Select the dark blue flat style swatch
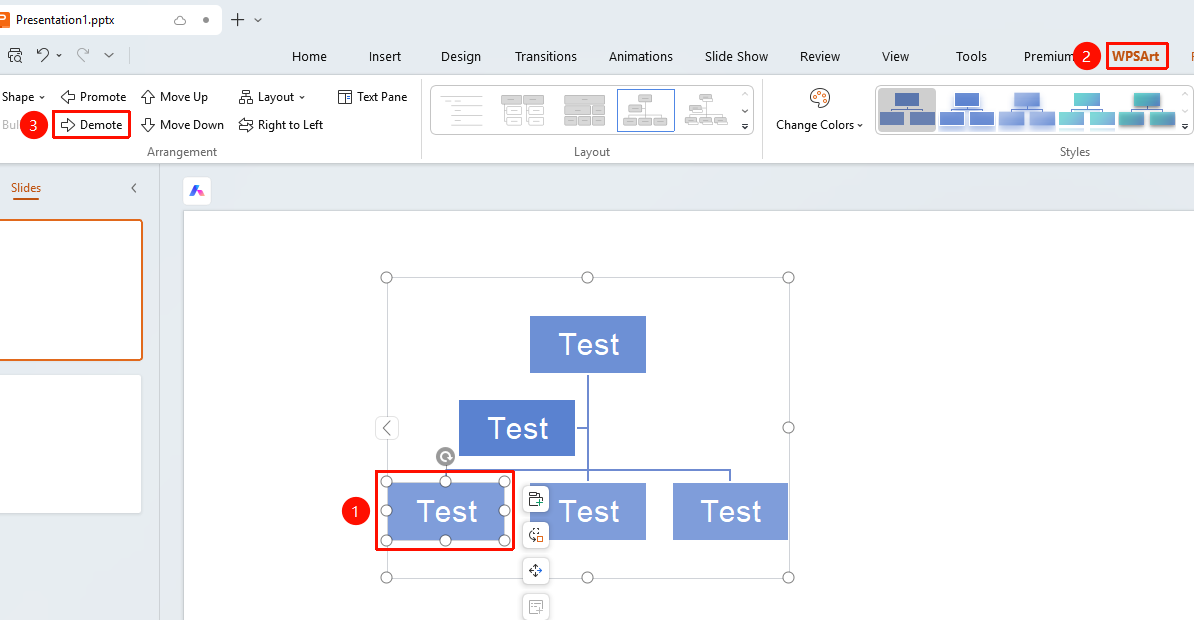The image size is (1194, 620). tap(907, 110)
